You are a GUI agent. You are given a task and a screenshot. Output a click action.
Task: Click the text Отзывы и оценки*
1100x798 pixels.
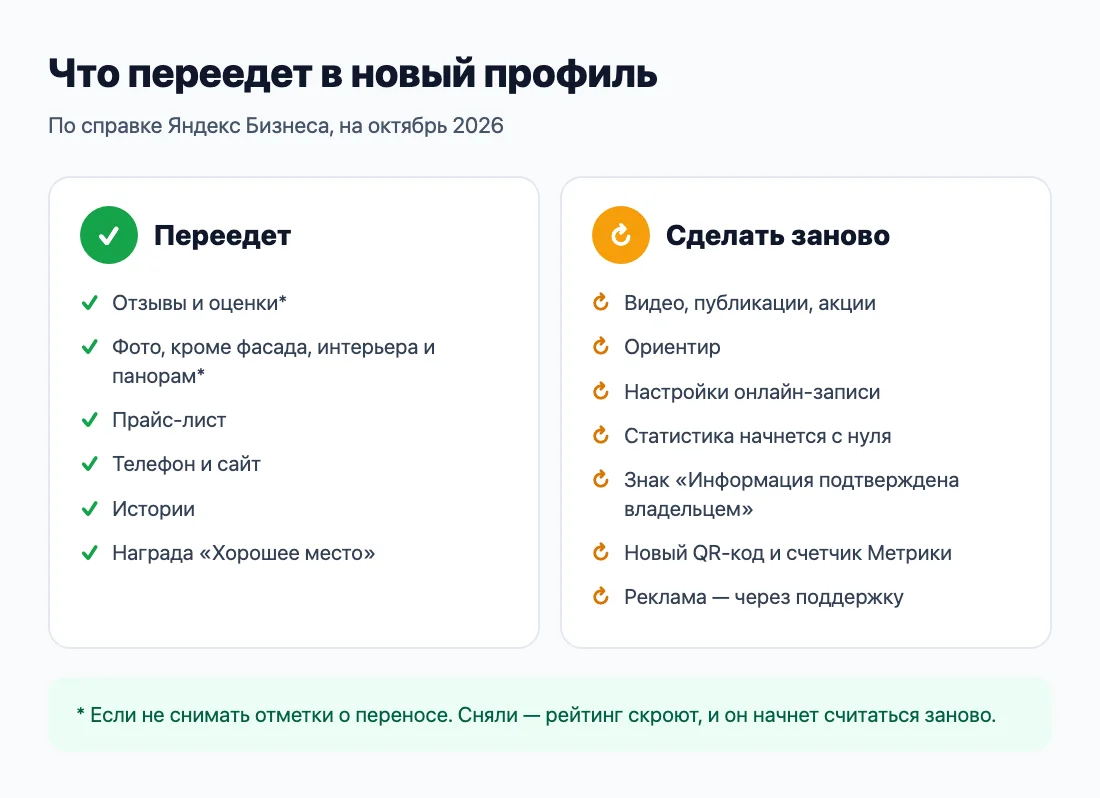[x=199, y=303]
